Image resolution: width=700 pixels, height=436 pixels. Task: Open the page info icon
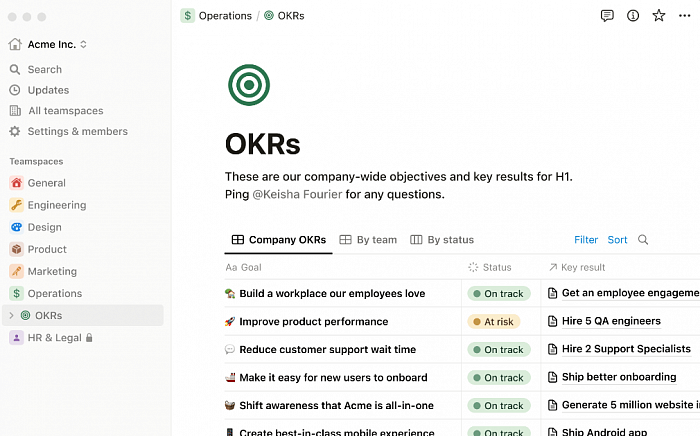[x=633, y=16]
